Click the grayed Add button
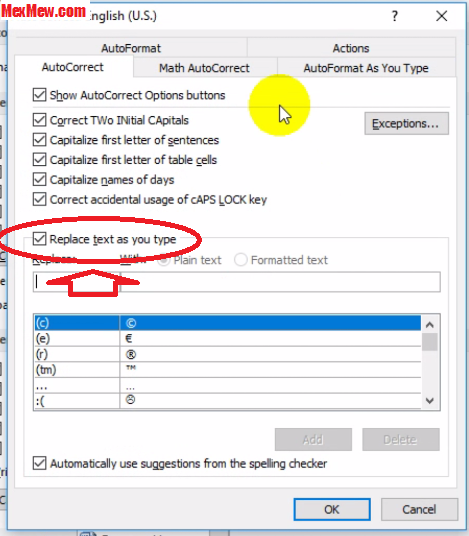This screenshot has width=469, height=536. pyautogui.click(x=313, y=439)
